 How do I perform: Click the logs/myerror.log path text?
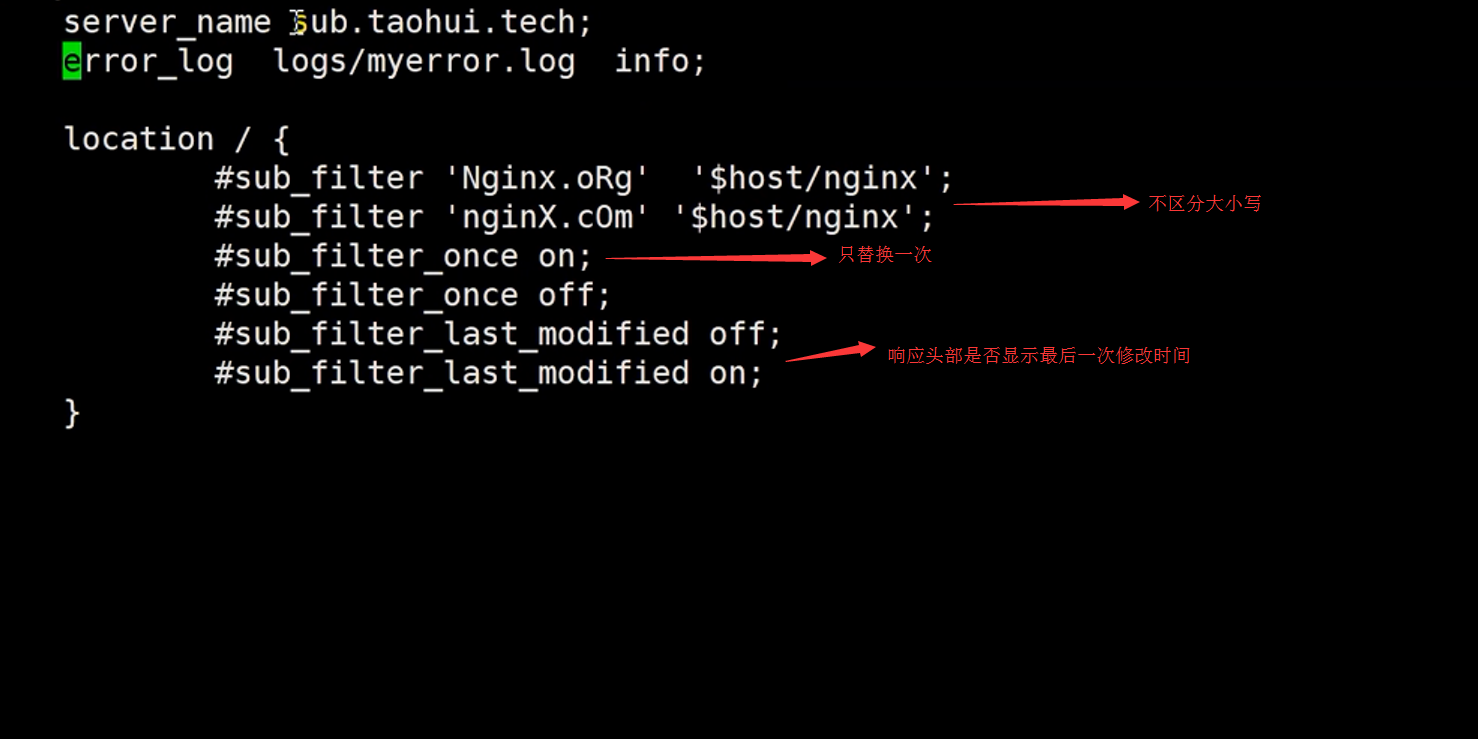click(424, 62)
